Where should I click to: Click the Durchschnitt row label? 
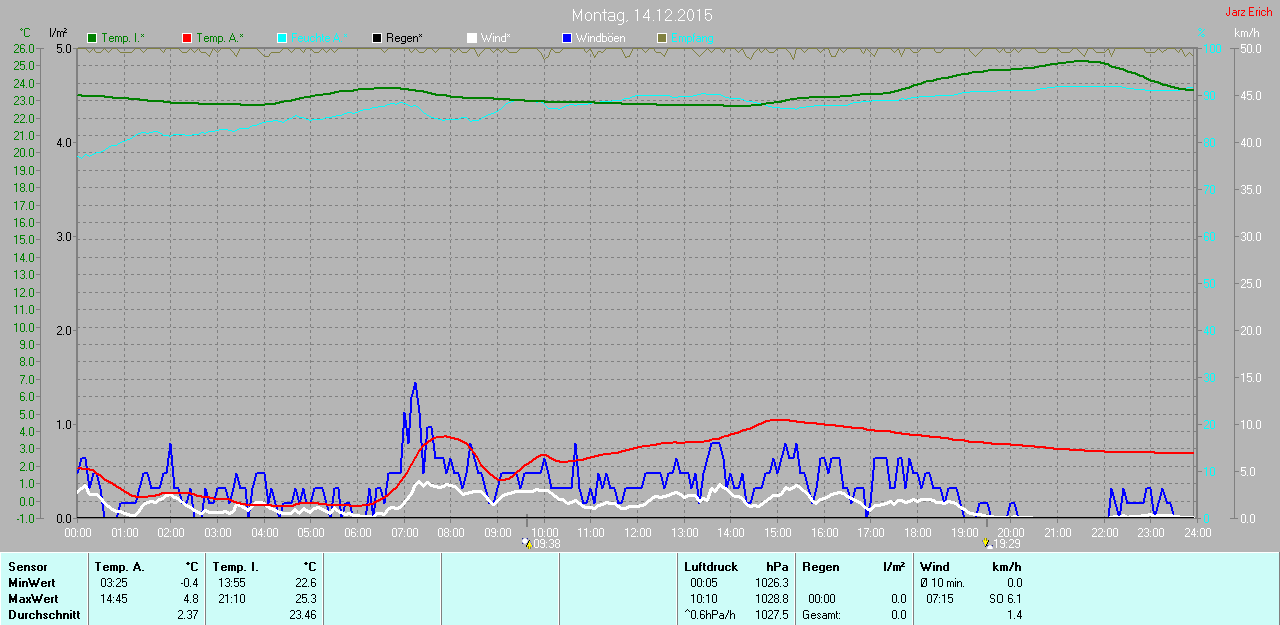pyautogui.click(x=43, y=615)
